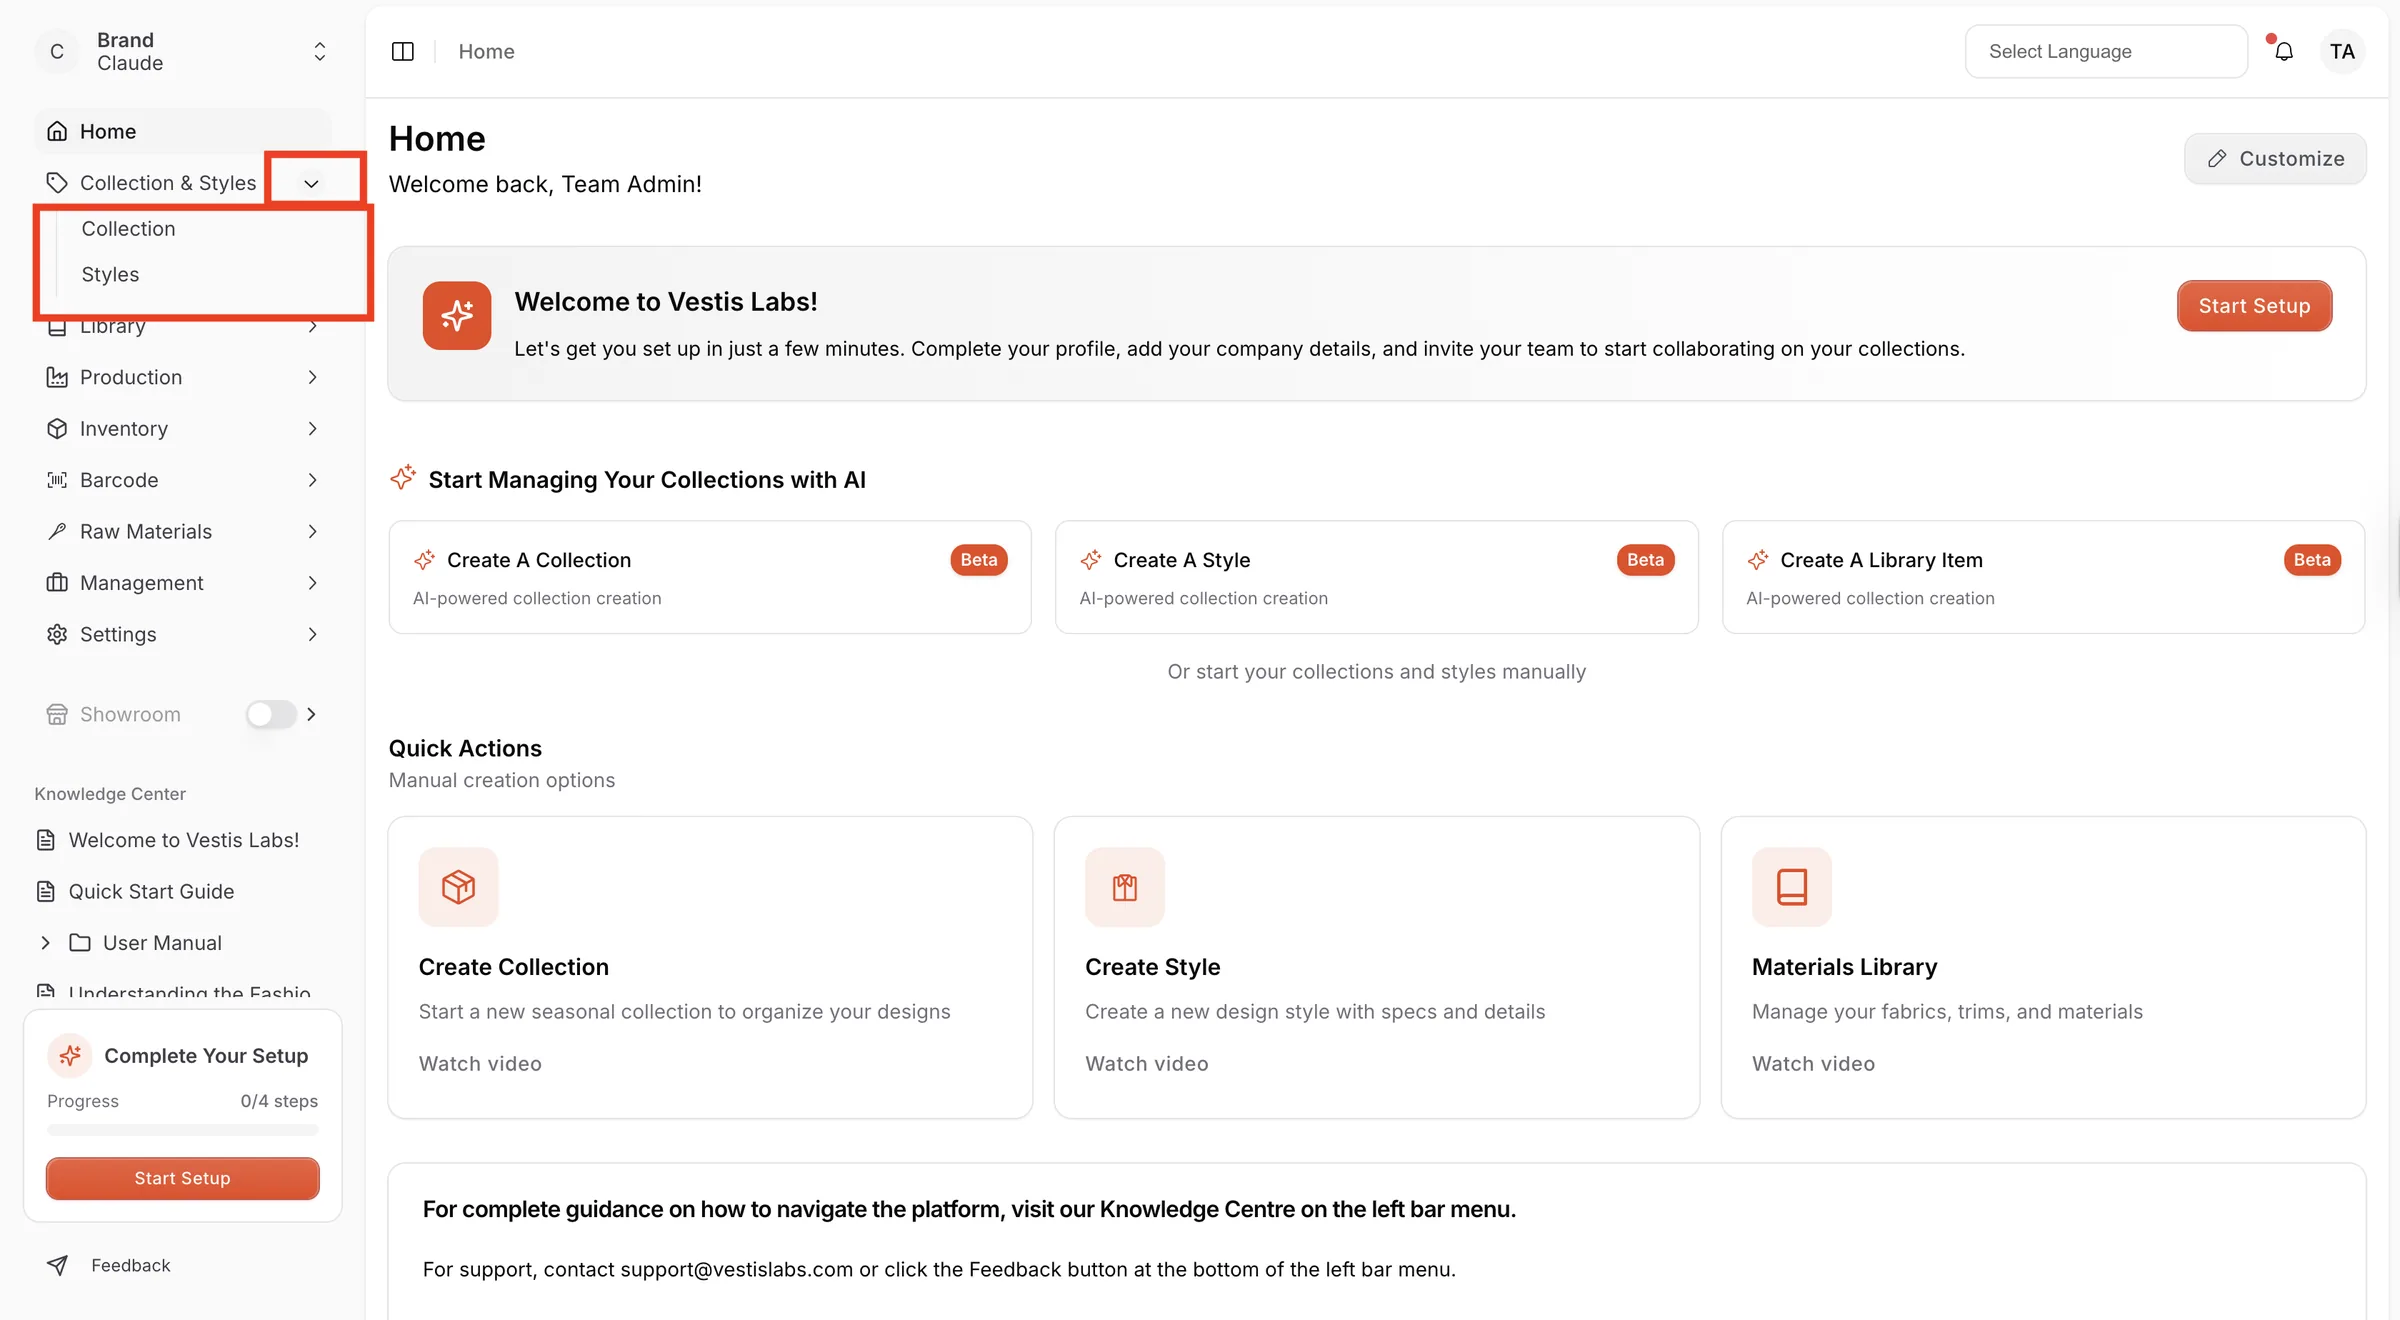Click the Production chart icon
Viewport: 2400px width, 1320px height.
pyautogui.click(x=57, y=377)
